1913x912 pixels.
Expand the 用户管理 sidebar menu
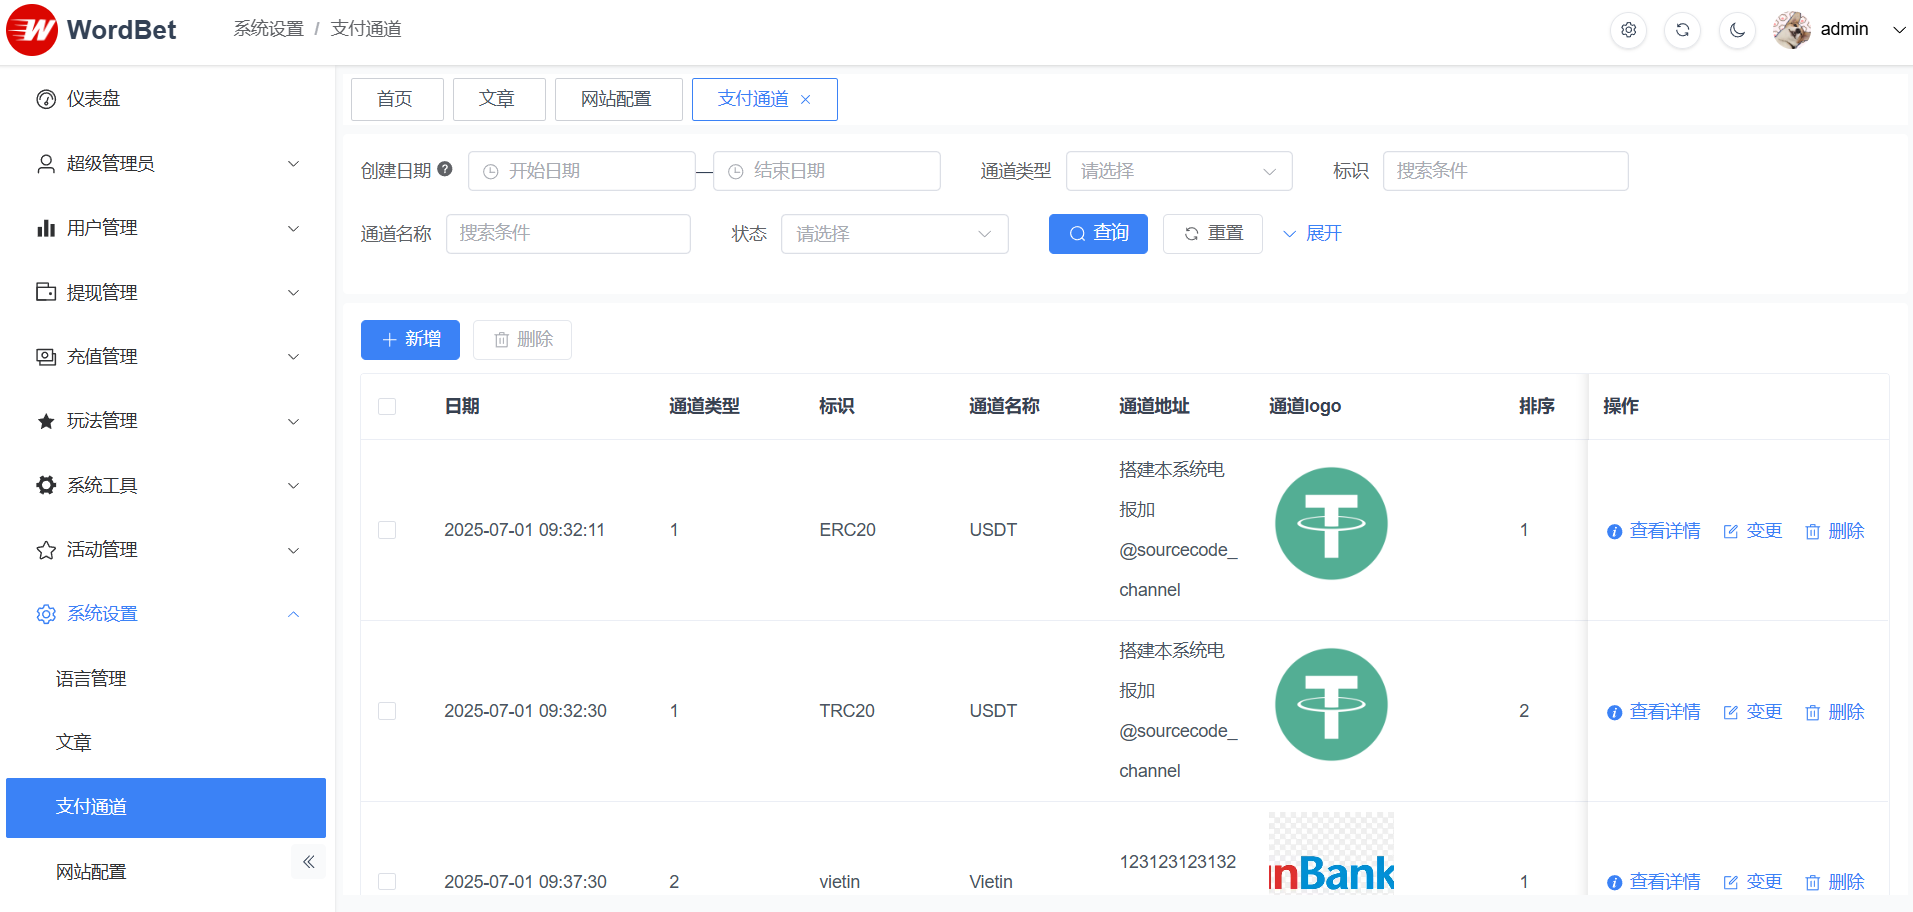click(167, 228)
